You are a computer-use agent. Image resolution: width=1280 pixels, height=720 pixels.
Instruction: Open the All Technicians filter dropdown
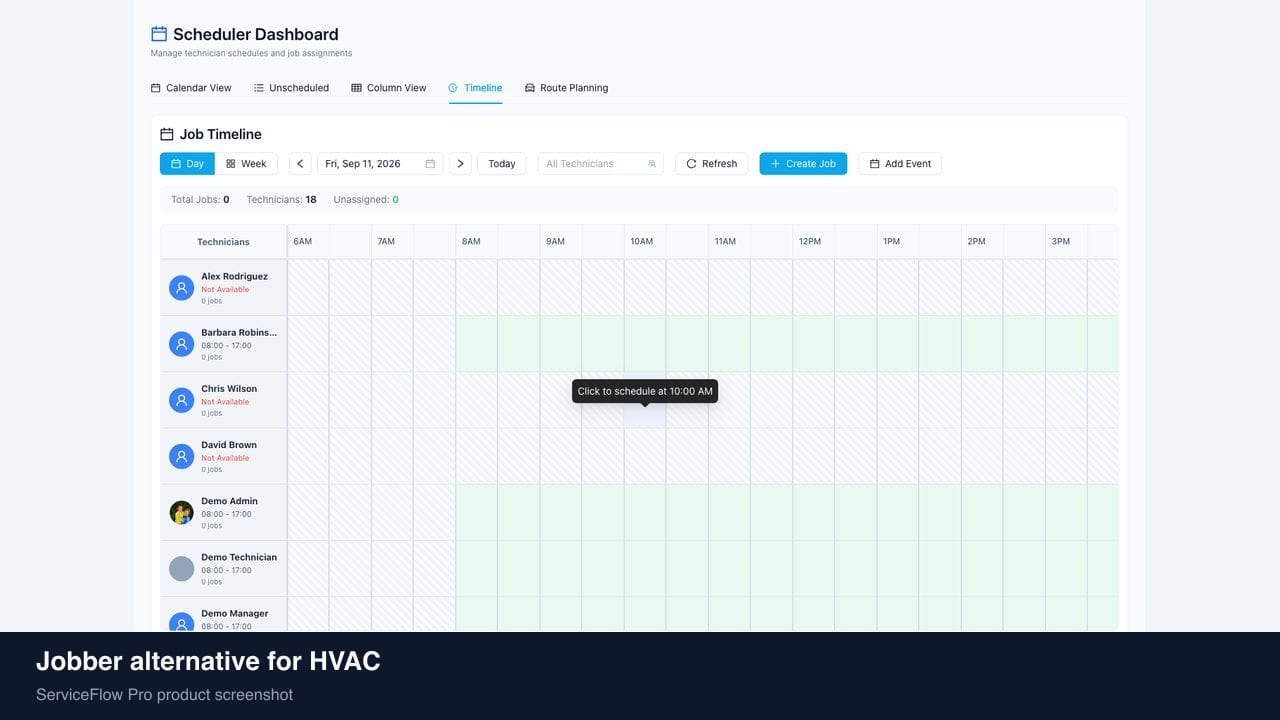tap(600, 164)
